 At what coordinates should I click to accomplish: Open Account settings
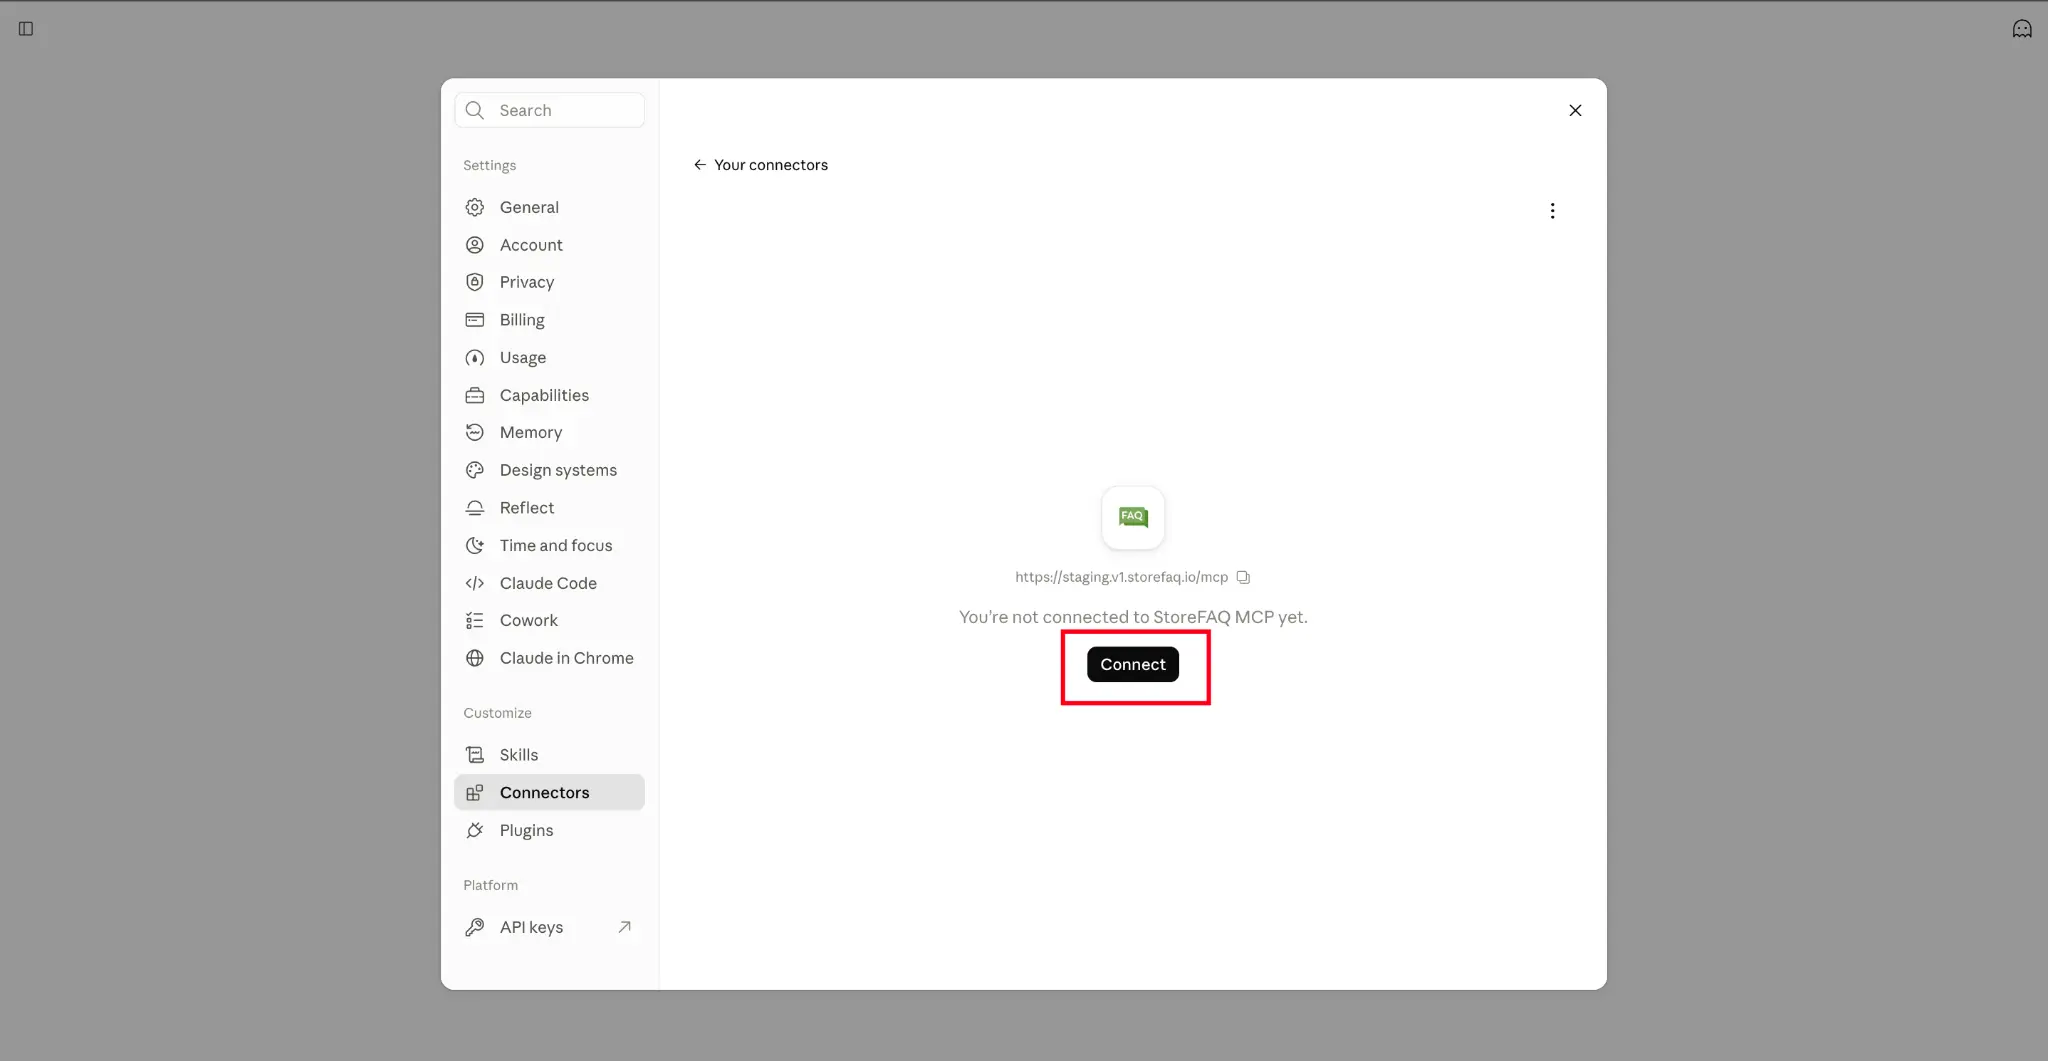(549, 245)
